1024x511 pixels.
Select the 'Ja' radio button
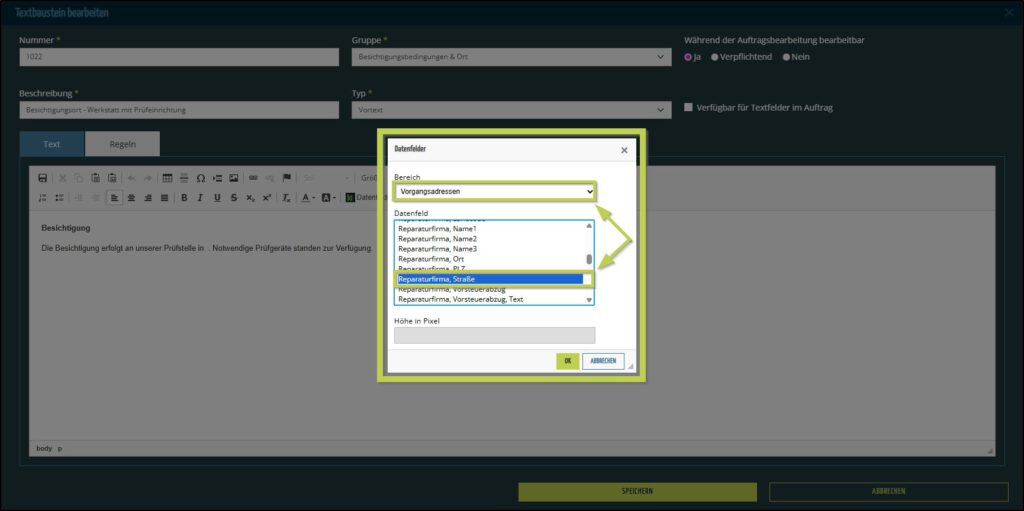point(688,57)
